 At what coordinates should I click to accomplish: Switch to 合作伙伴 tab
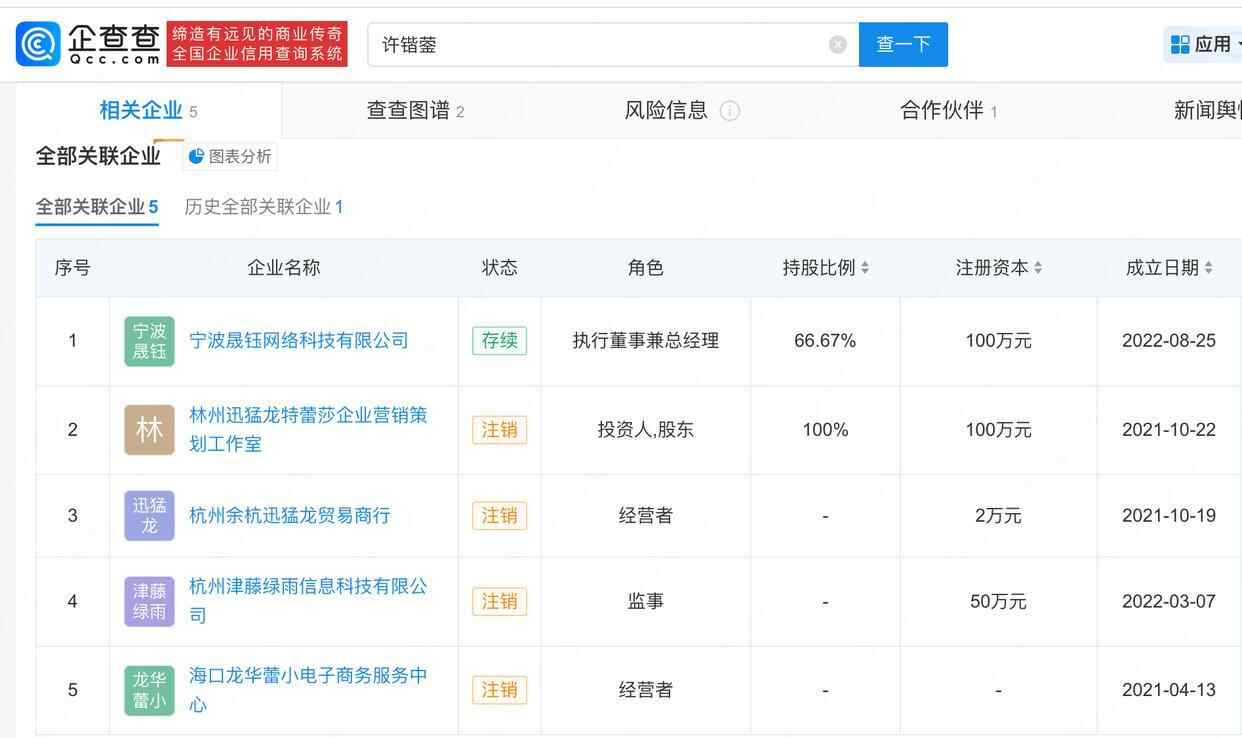pos(948,111)
